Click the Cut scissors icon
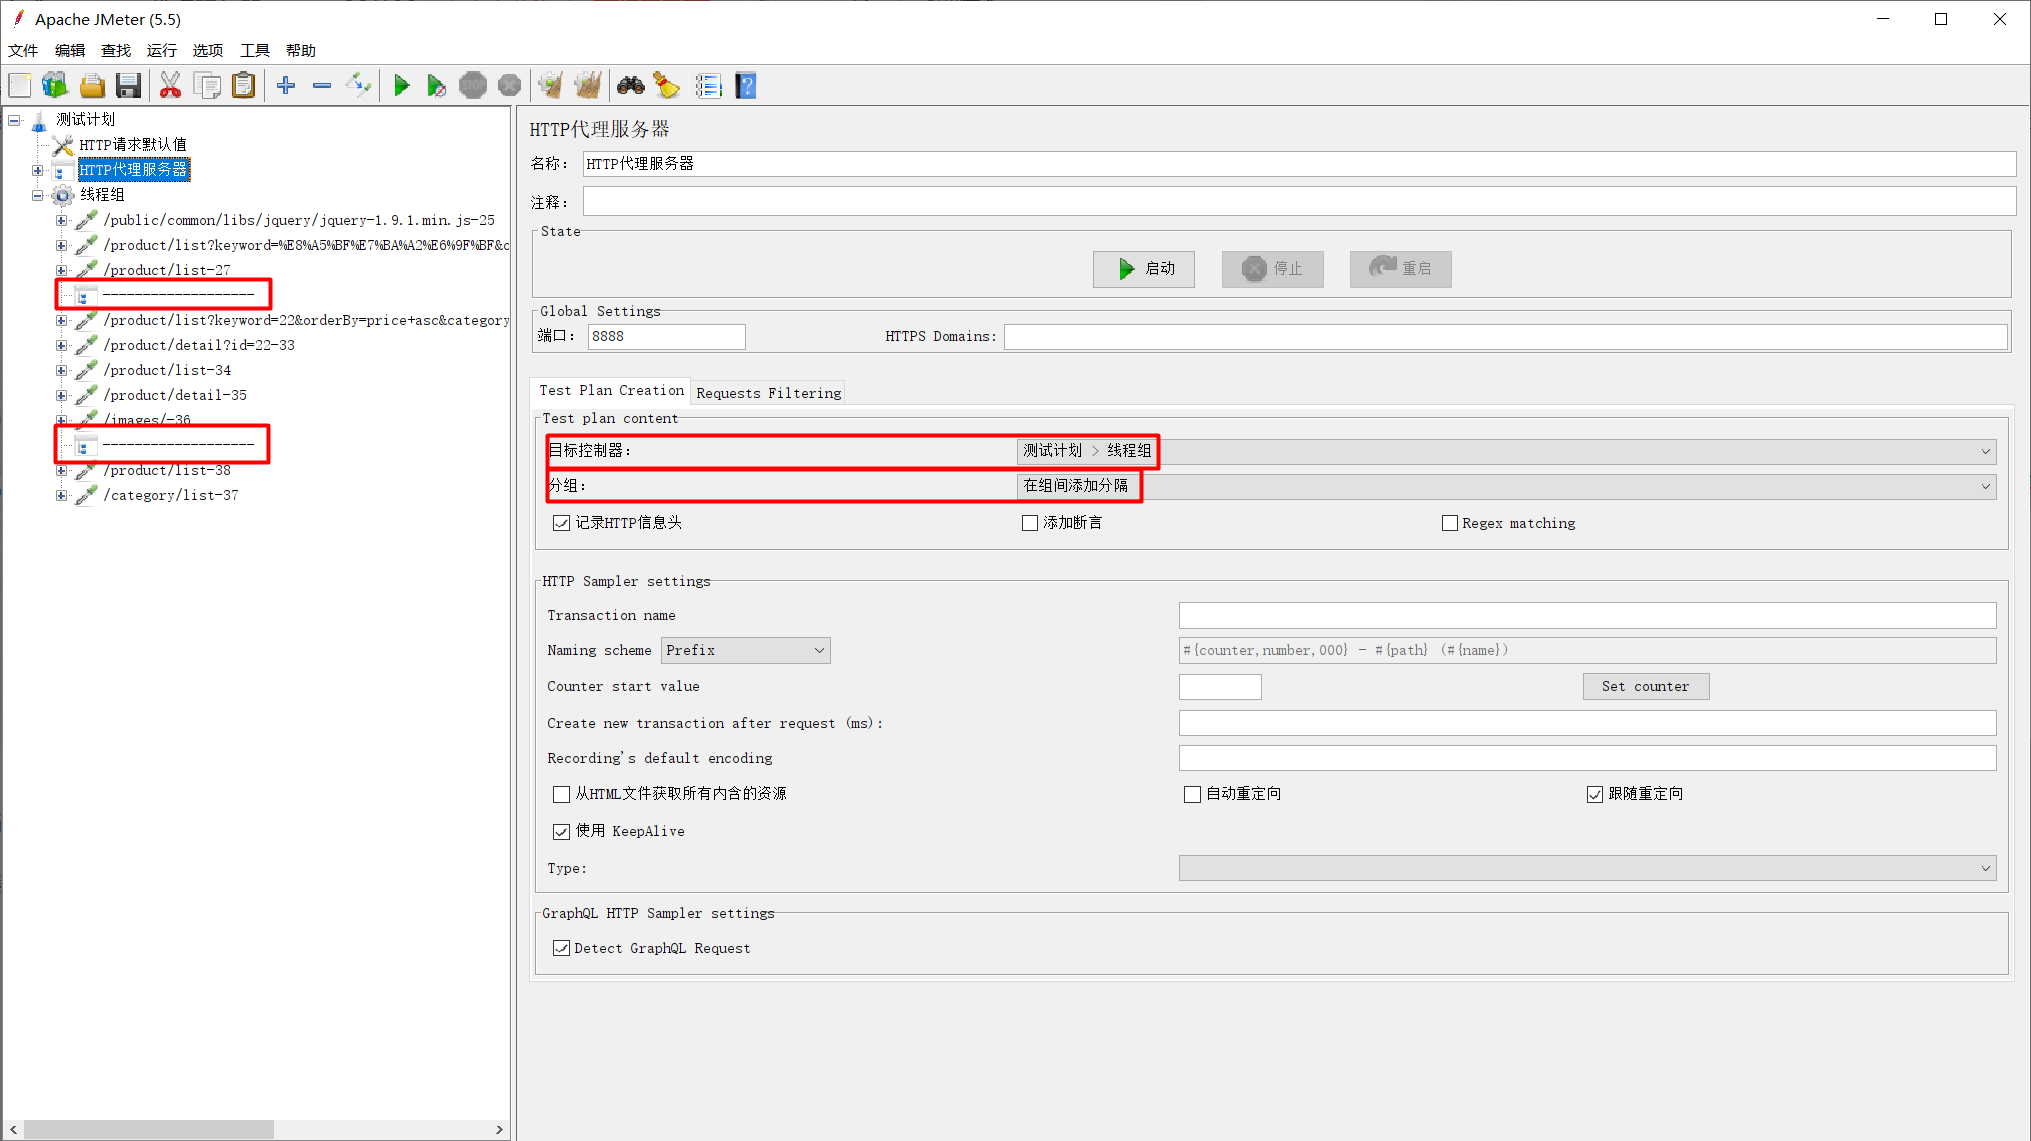 [170, 86]
